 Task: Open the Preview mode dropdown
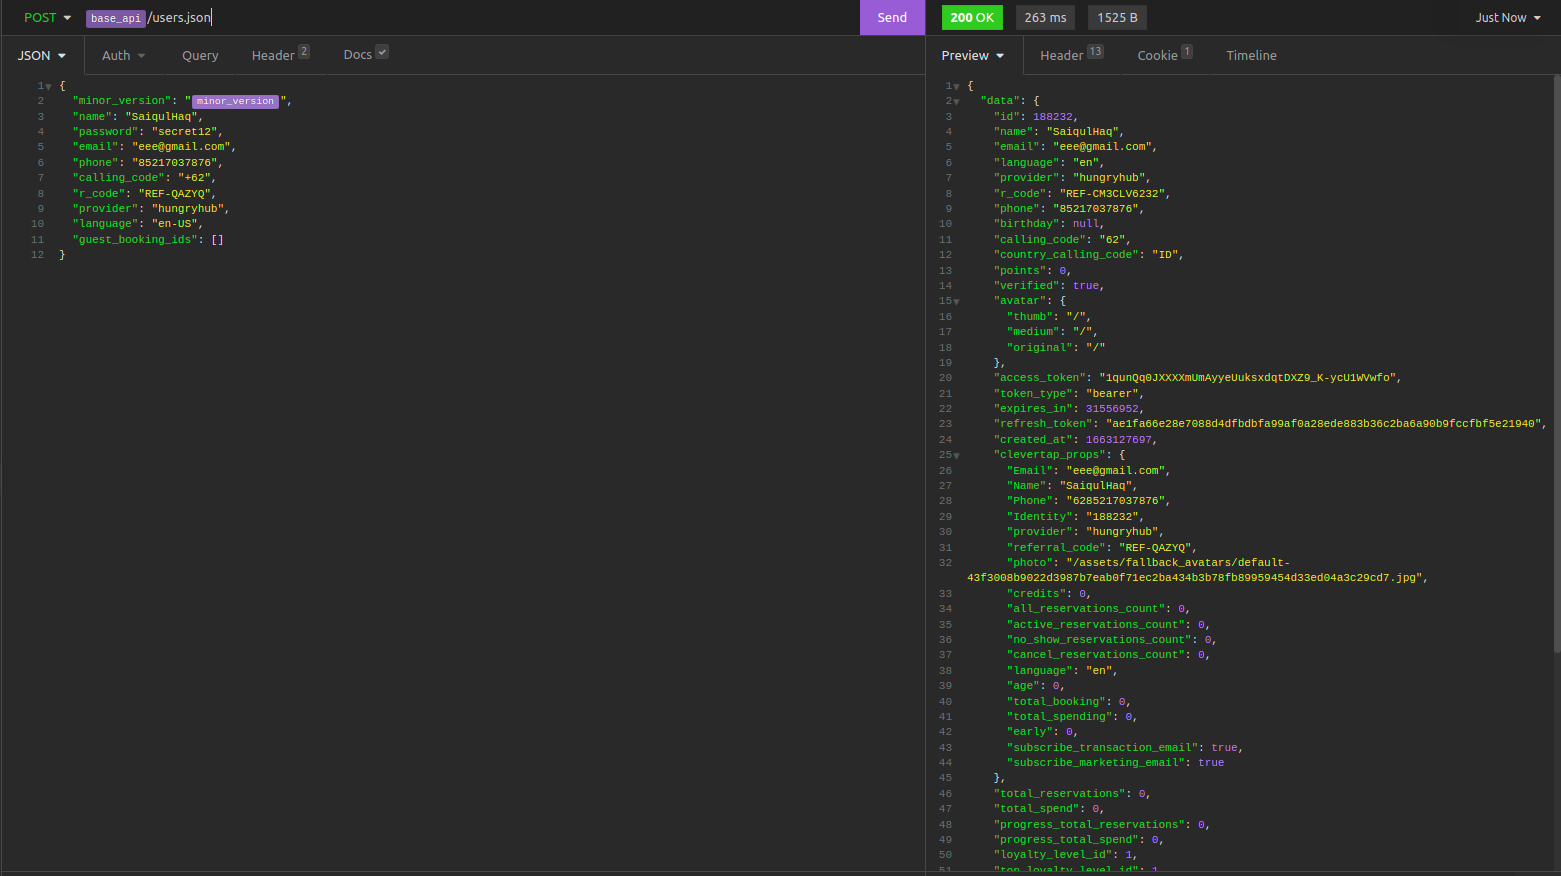[x=972, y=56]
